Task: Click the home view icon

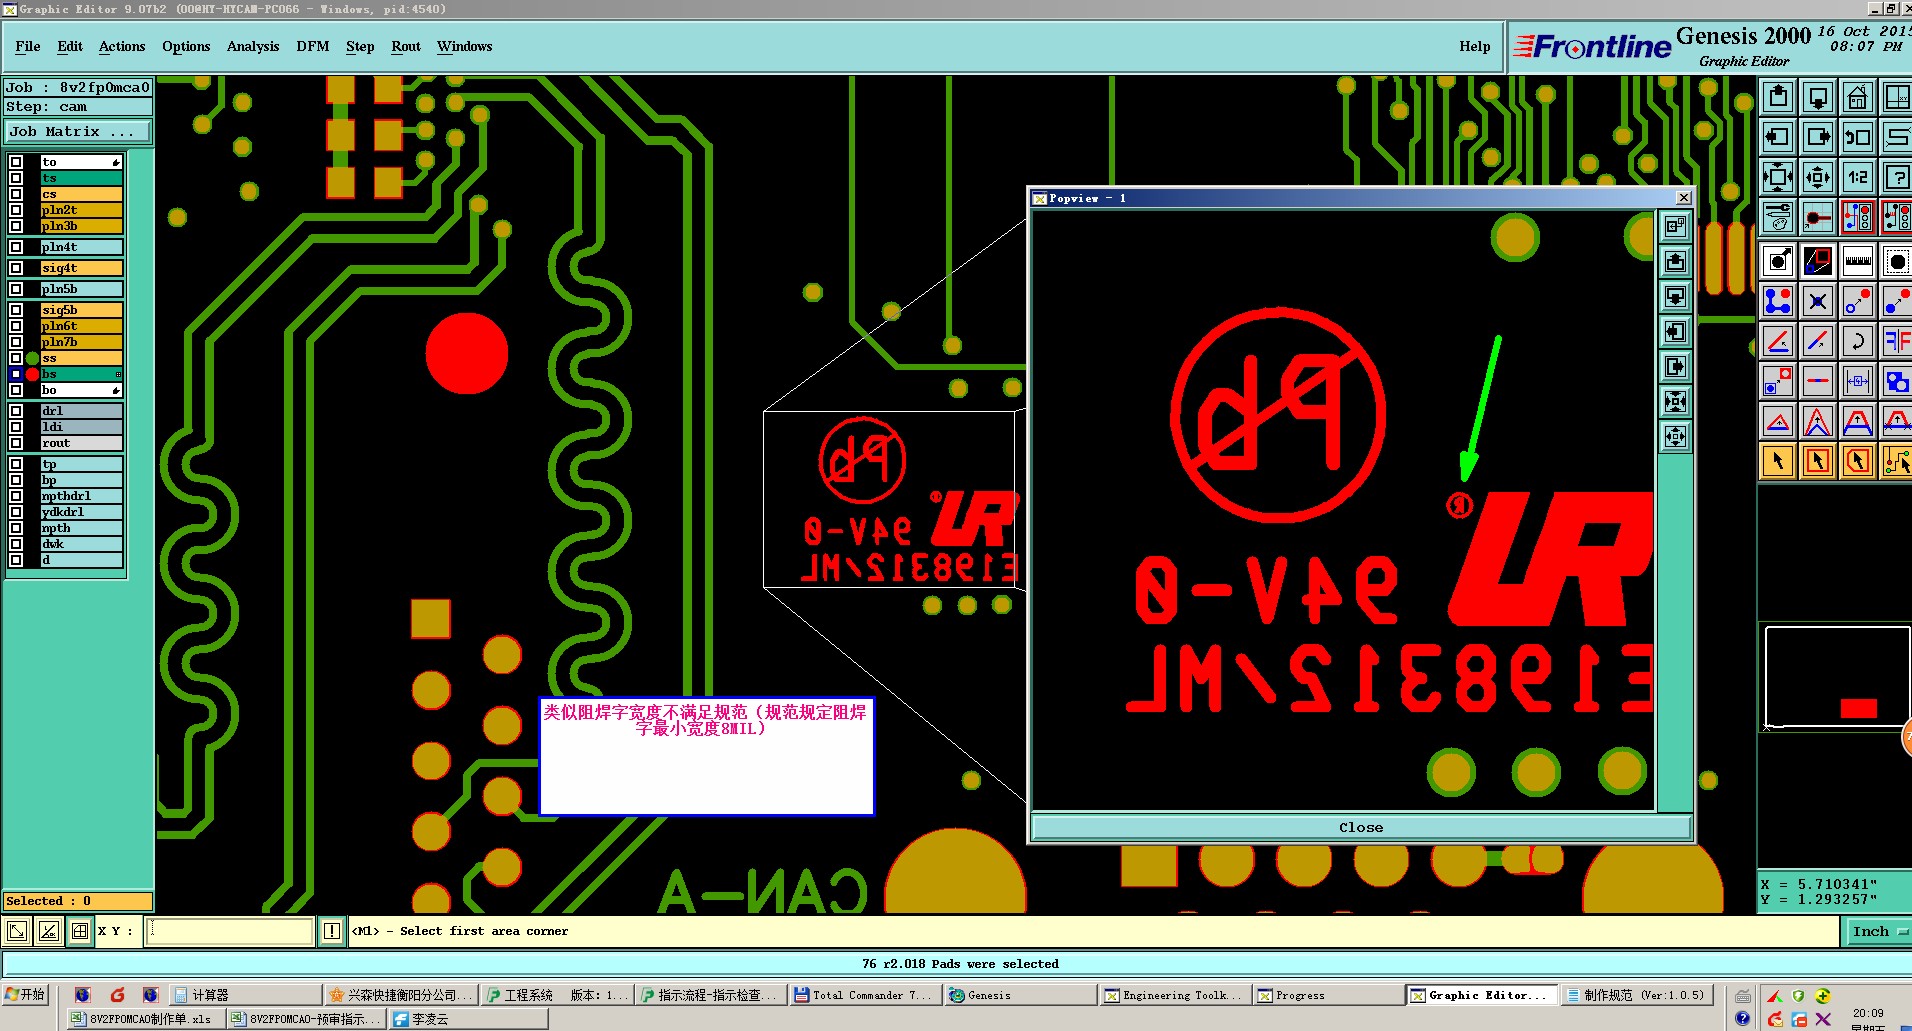Action: coord(1858,97)
